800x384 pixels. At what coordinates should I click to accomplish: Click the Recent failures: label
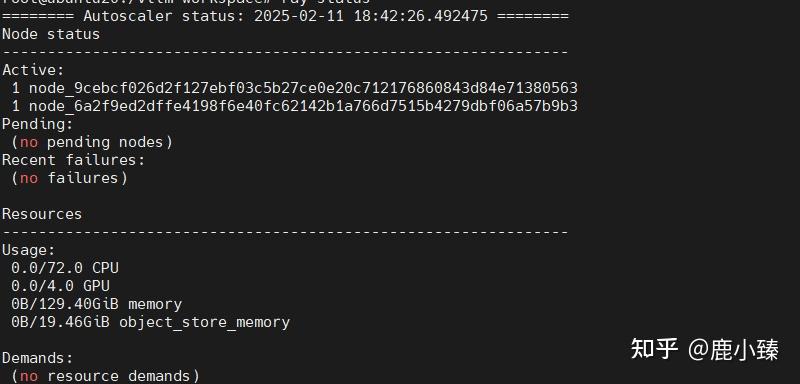[73, 160]
